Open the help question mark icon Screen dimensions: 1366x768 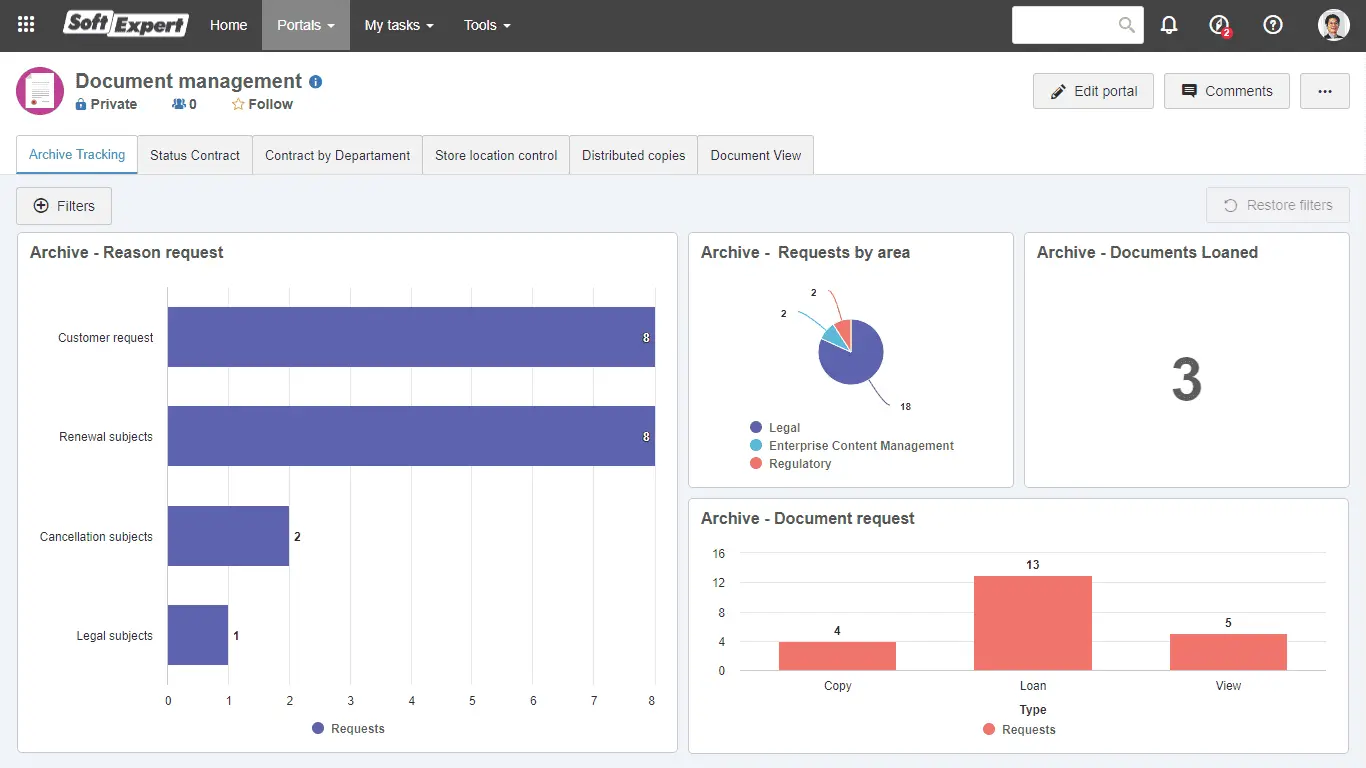tap(1273, 25)
